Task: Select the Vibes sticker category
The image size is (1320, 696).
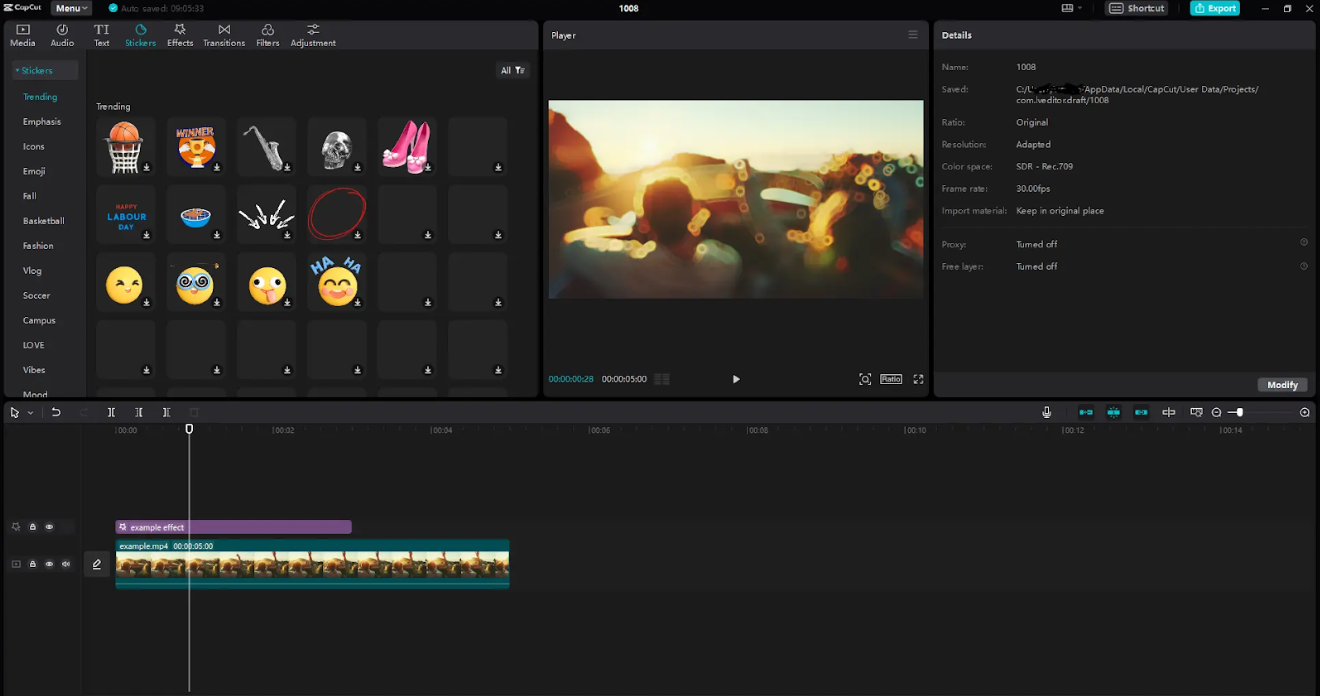Action: coord(34,370)
